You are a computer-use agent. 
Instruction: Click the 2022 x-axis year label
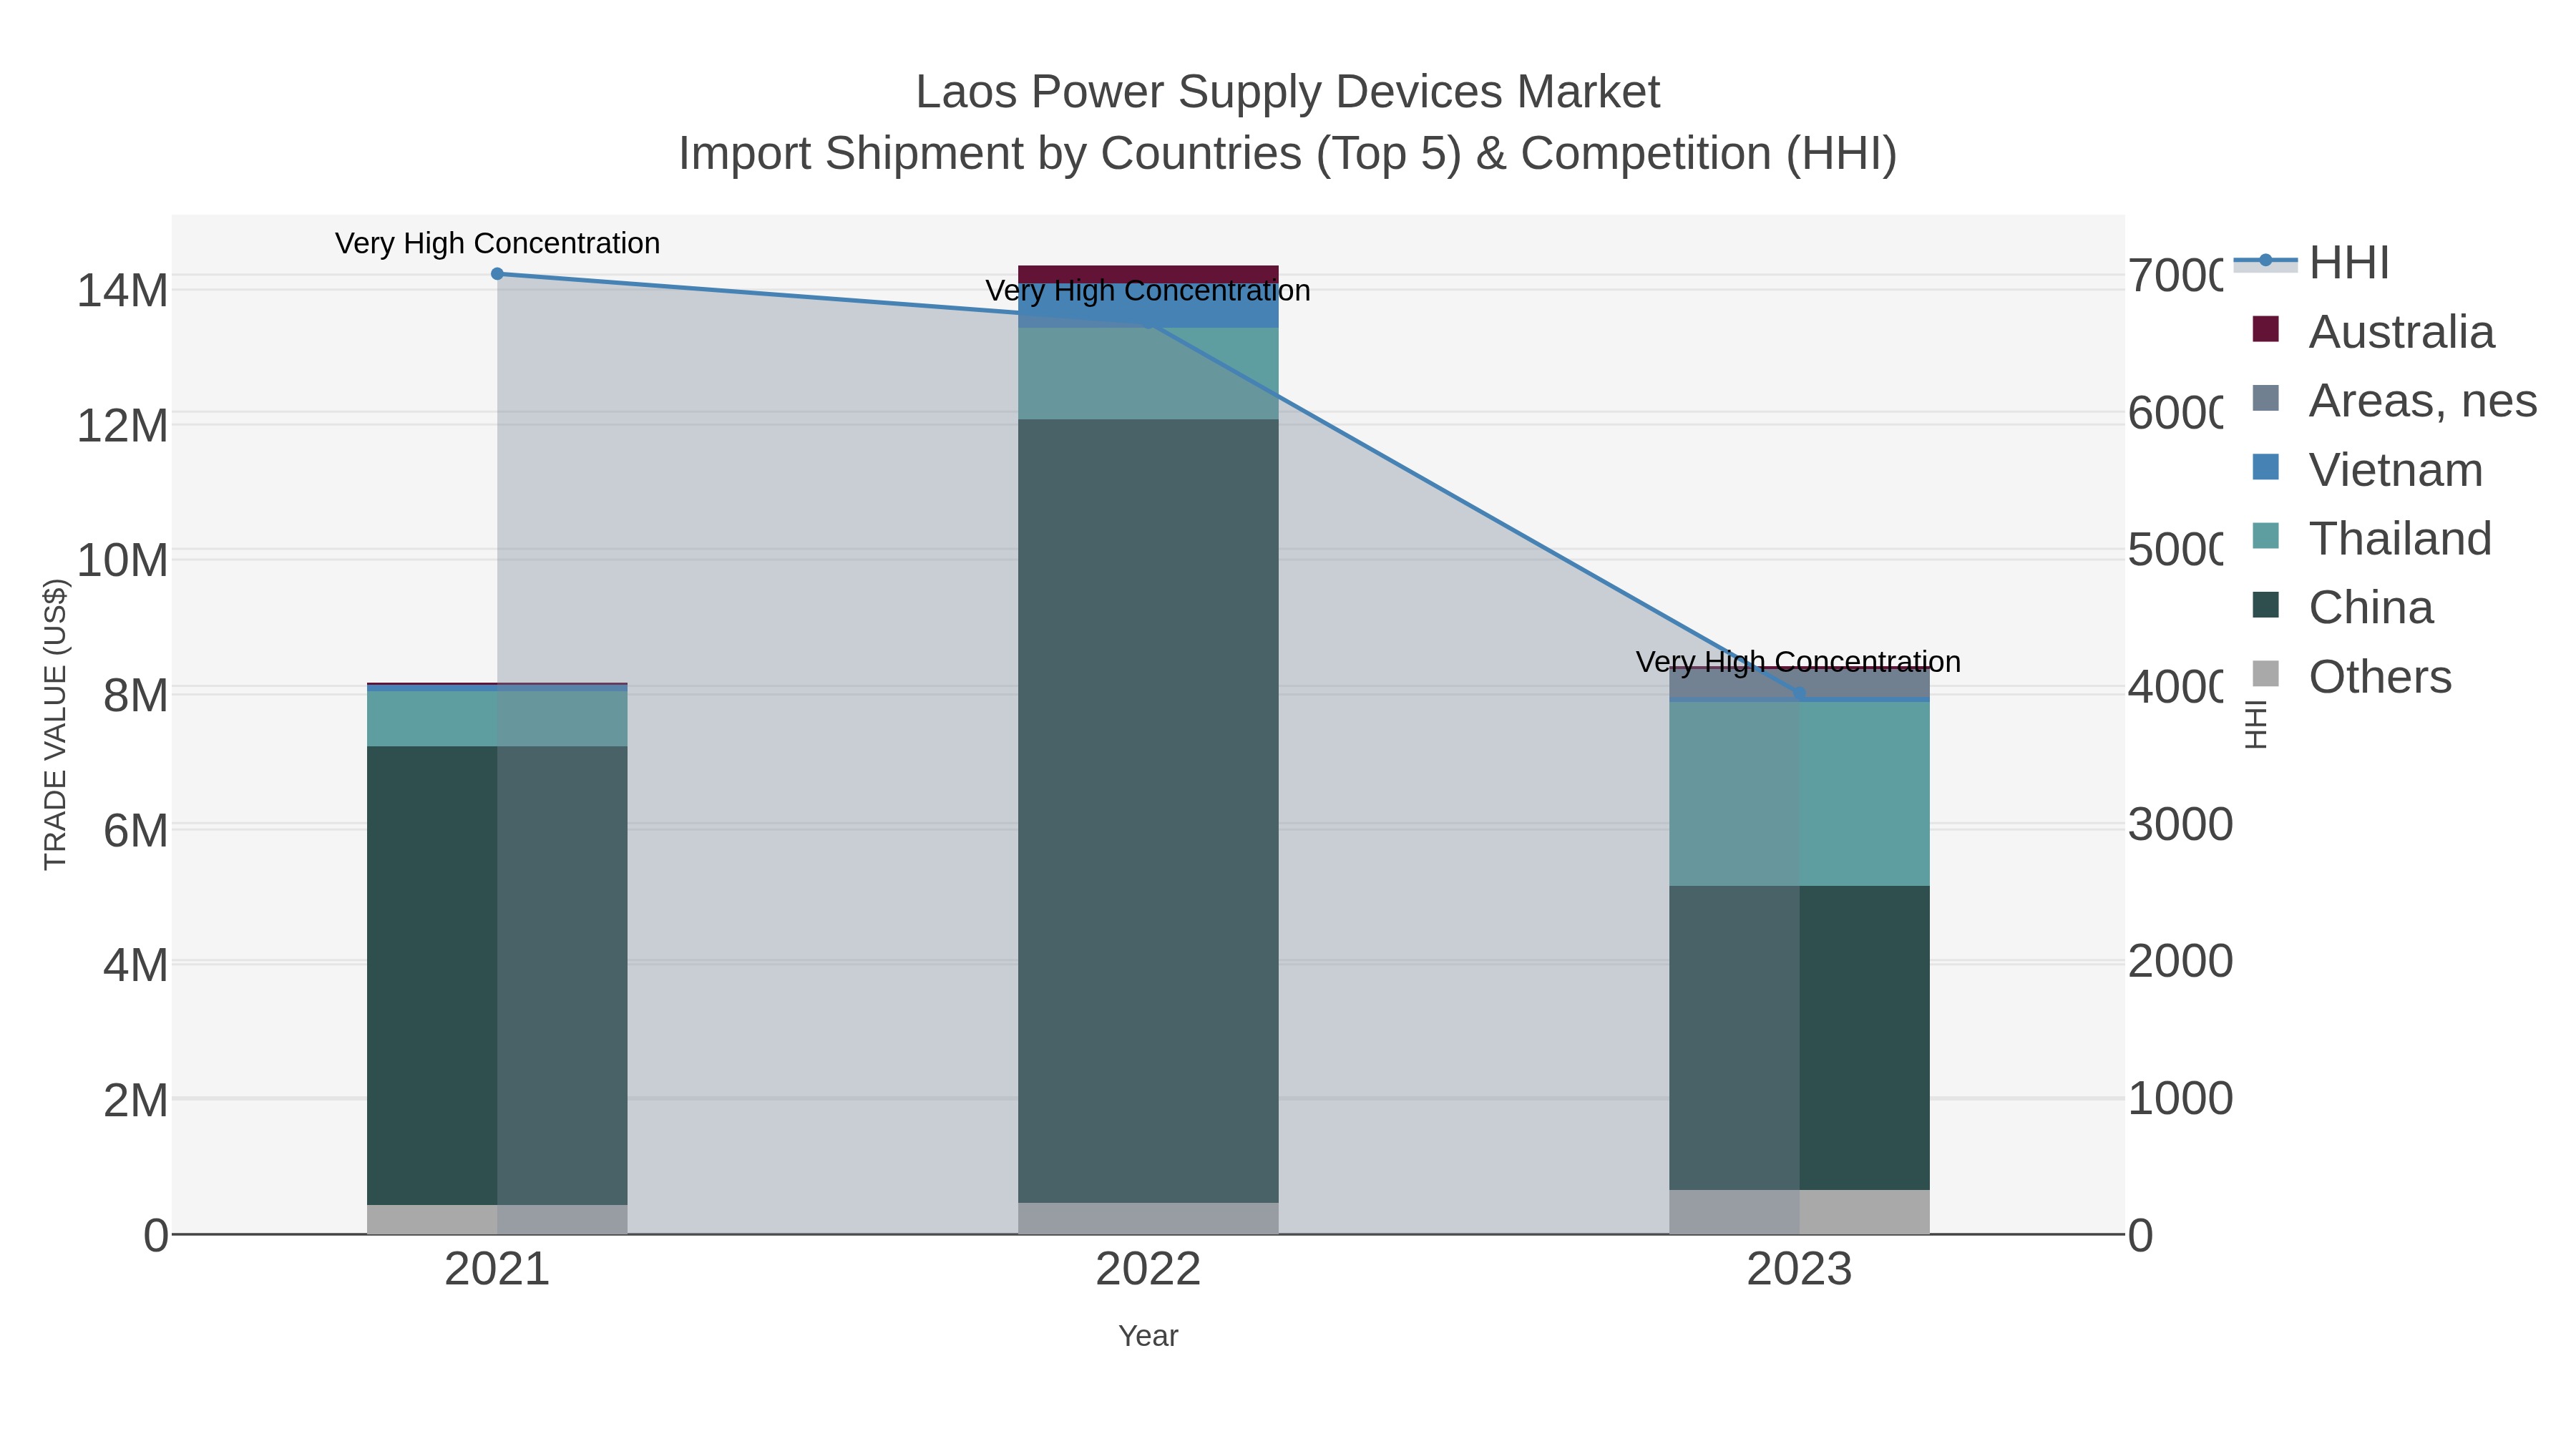point(1148,1270)
